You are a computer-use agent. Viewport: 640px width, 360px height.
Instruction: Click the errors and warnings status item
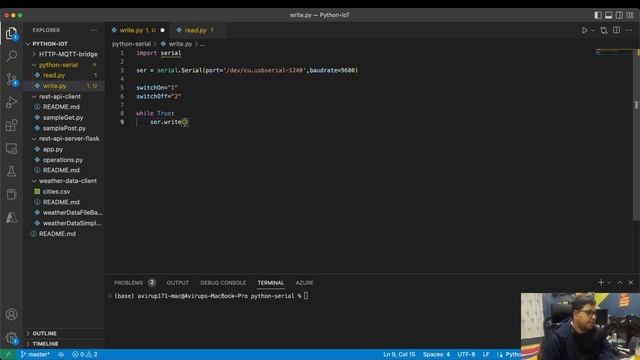click(x=85, y=354)
